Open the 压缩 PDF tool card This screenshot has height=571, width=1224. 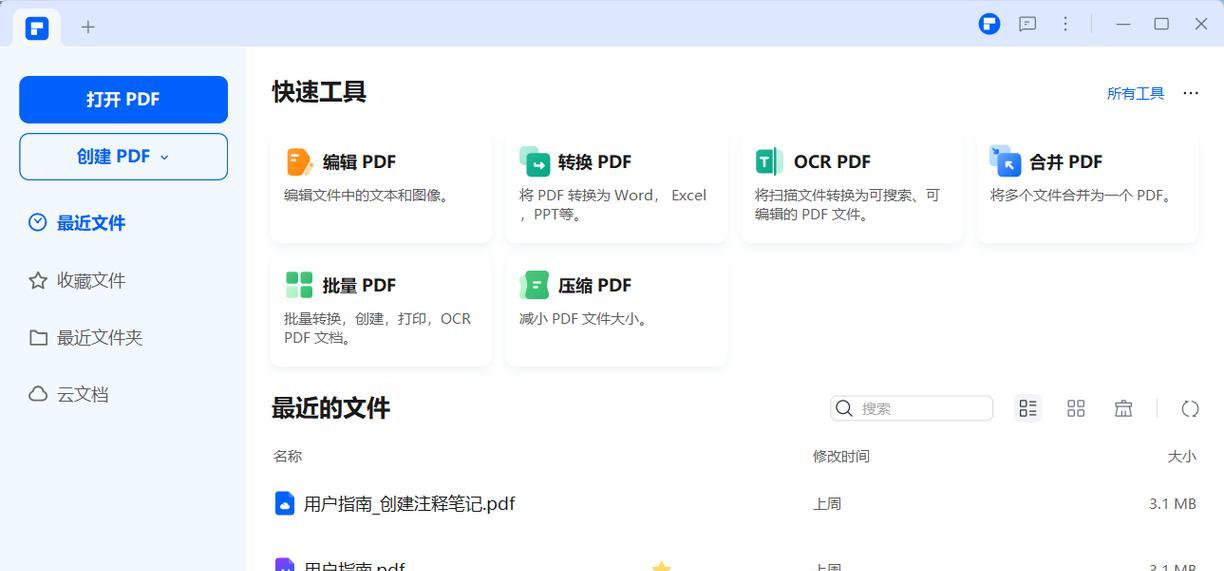616,311
